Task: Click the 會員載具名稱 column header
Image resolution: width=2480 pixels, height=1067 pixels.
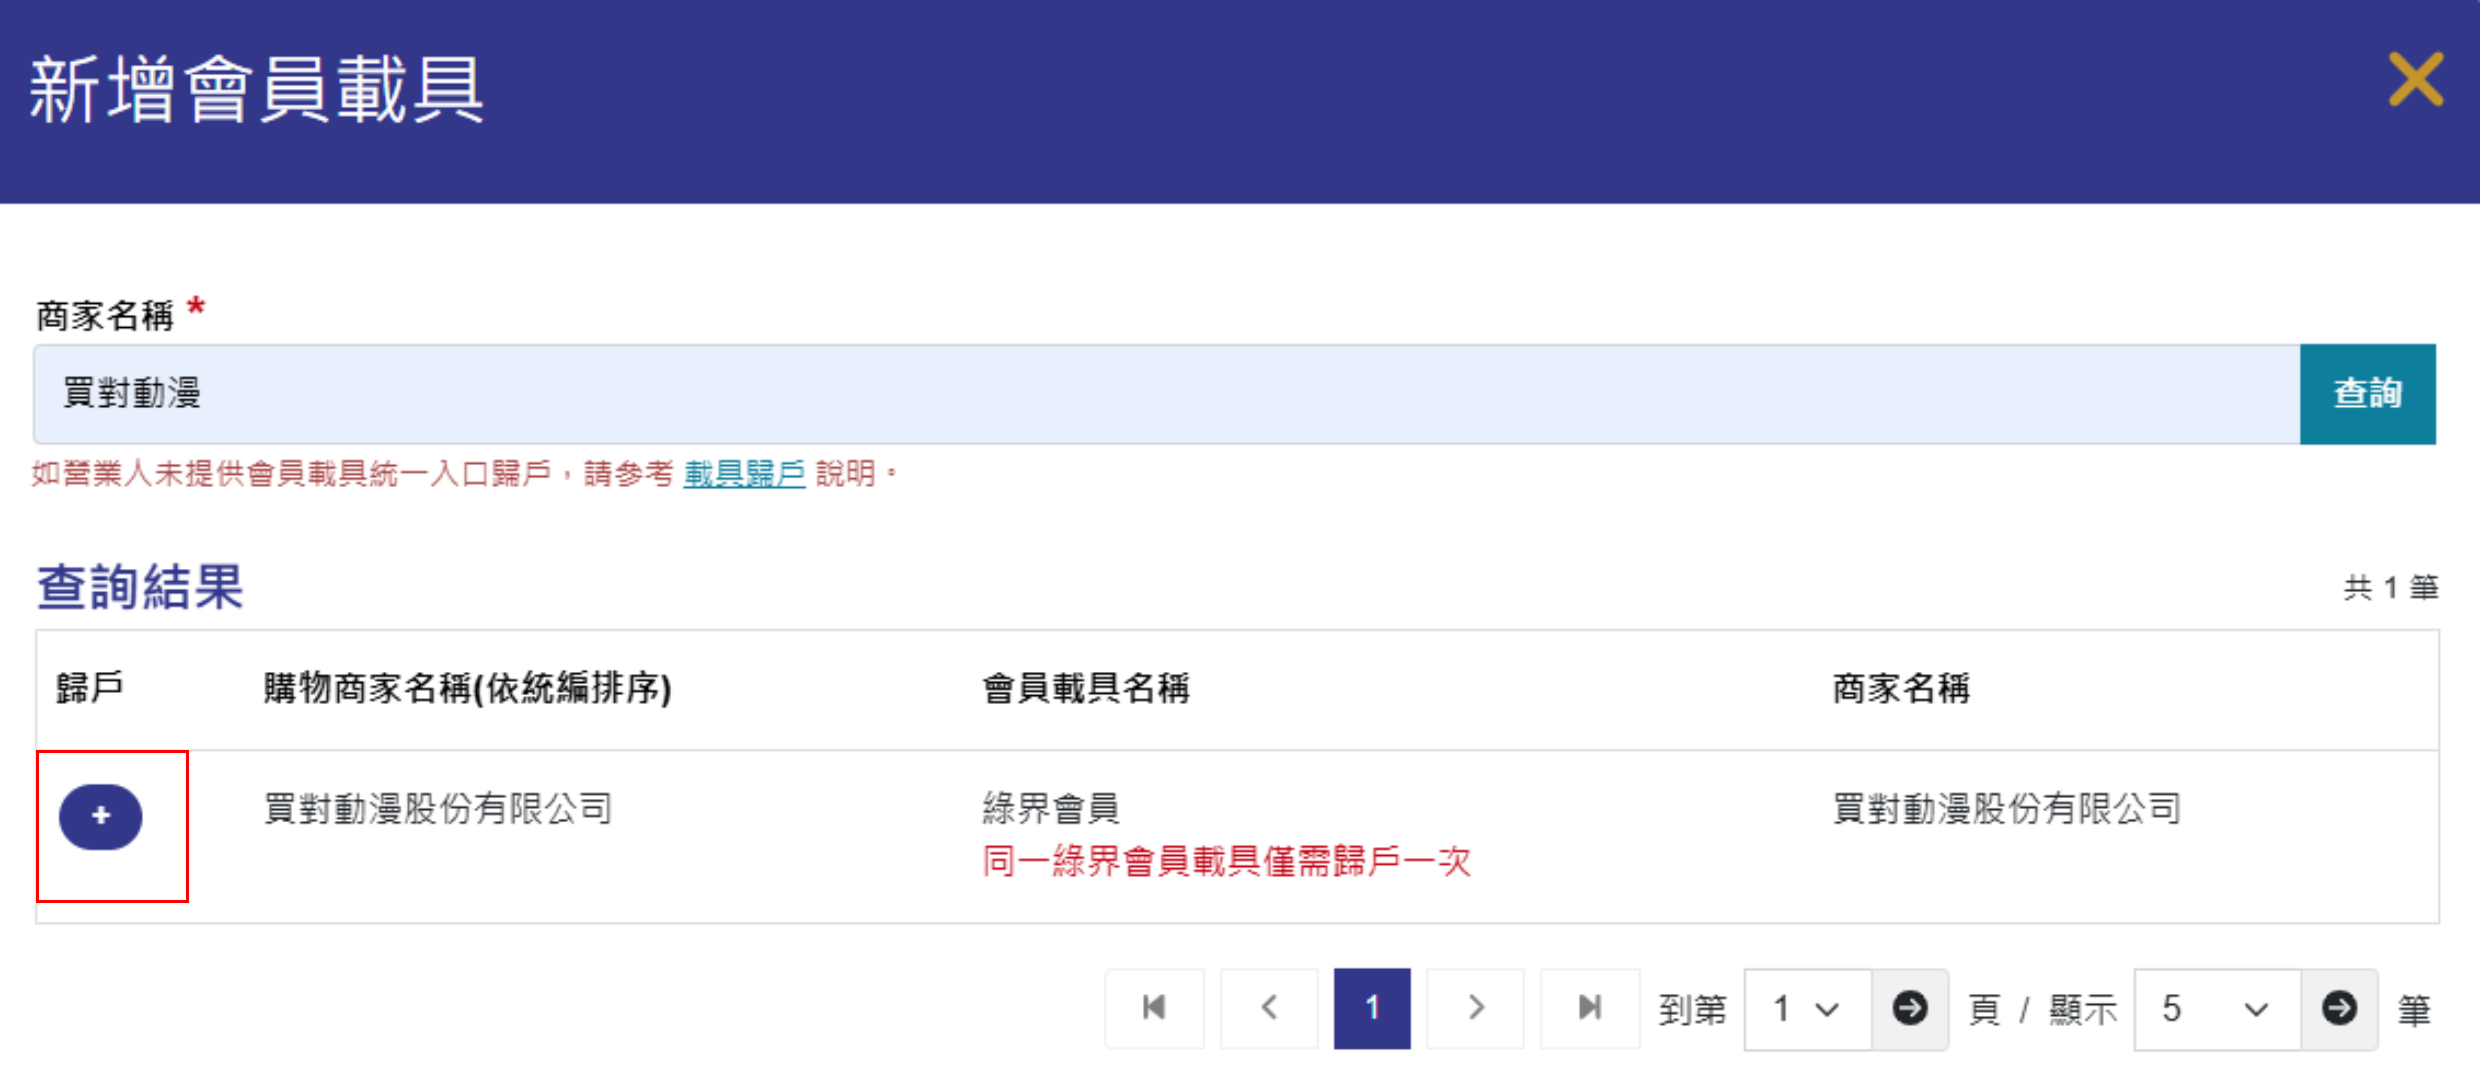Action: point(1086,688)
